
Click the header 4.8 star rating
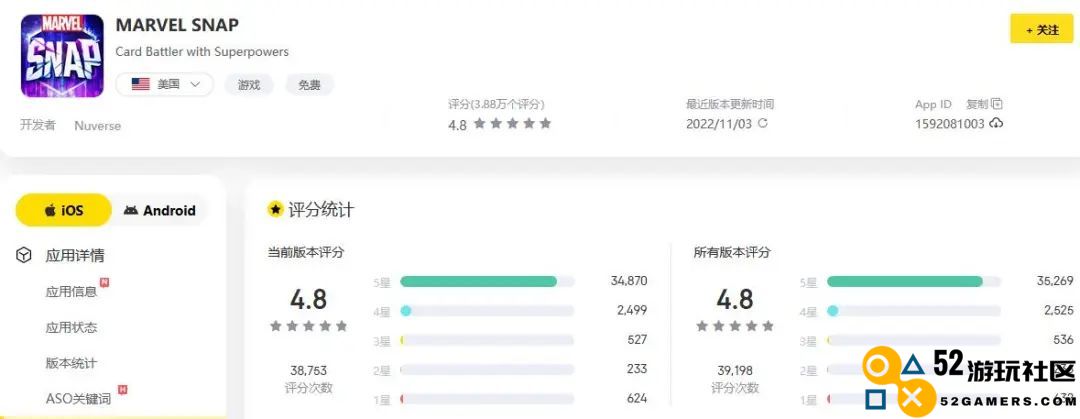(499, 124)
